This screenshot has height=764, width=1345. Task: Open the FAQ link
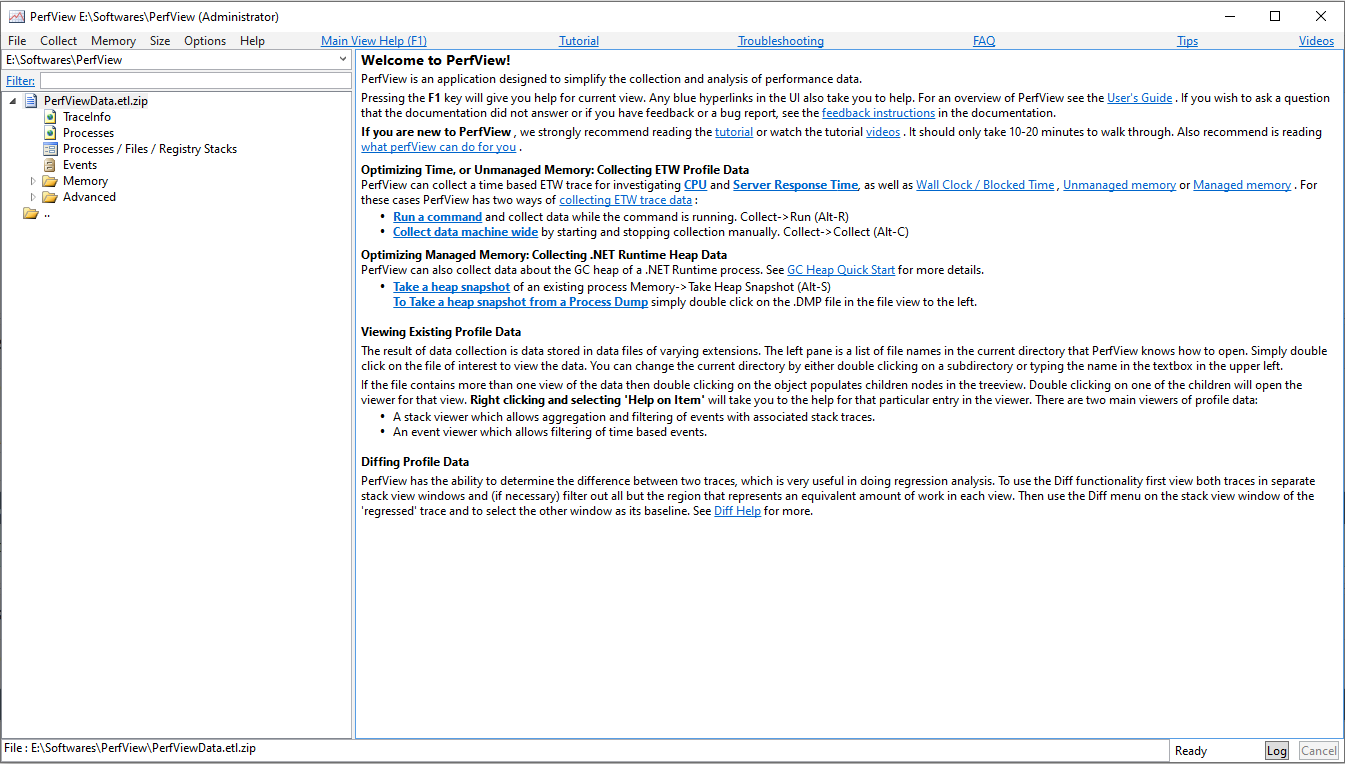click(984, 41)
